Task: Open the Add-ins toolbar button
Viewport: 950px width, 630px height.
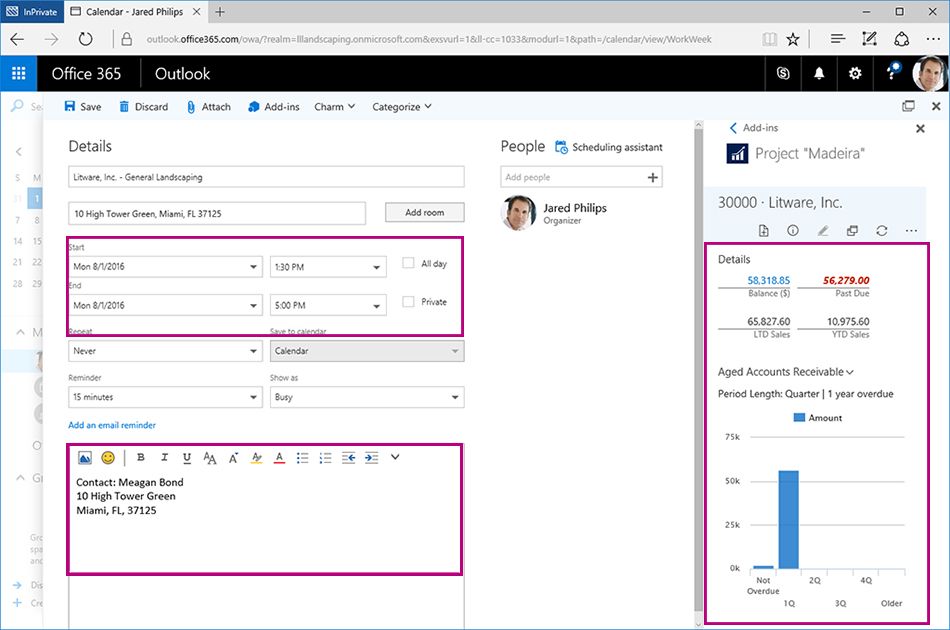Action: tap(273, 107)
